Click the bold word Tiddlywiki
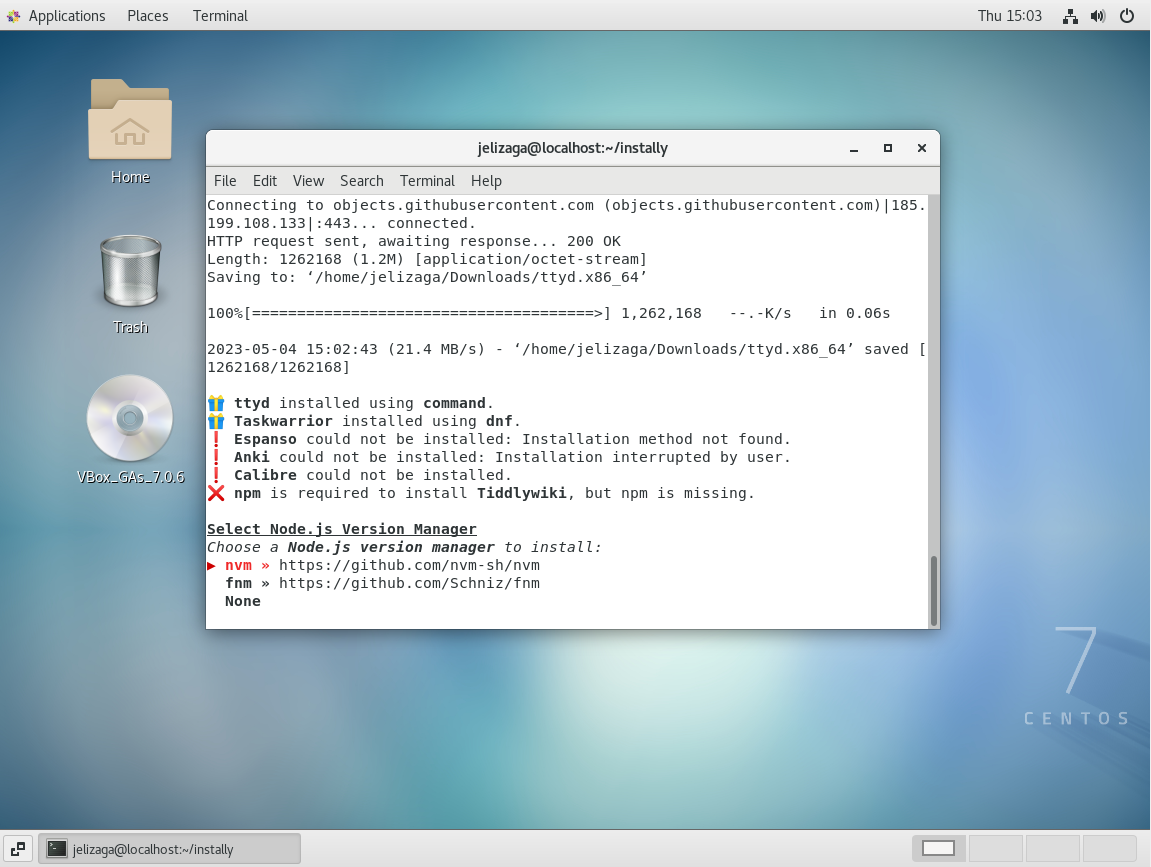Screen dimensions: 1151x867 point(522,493)
